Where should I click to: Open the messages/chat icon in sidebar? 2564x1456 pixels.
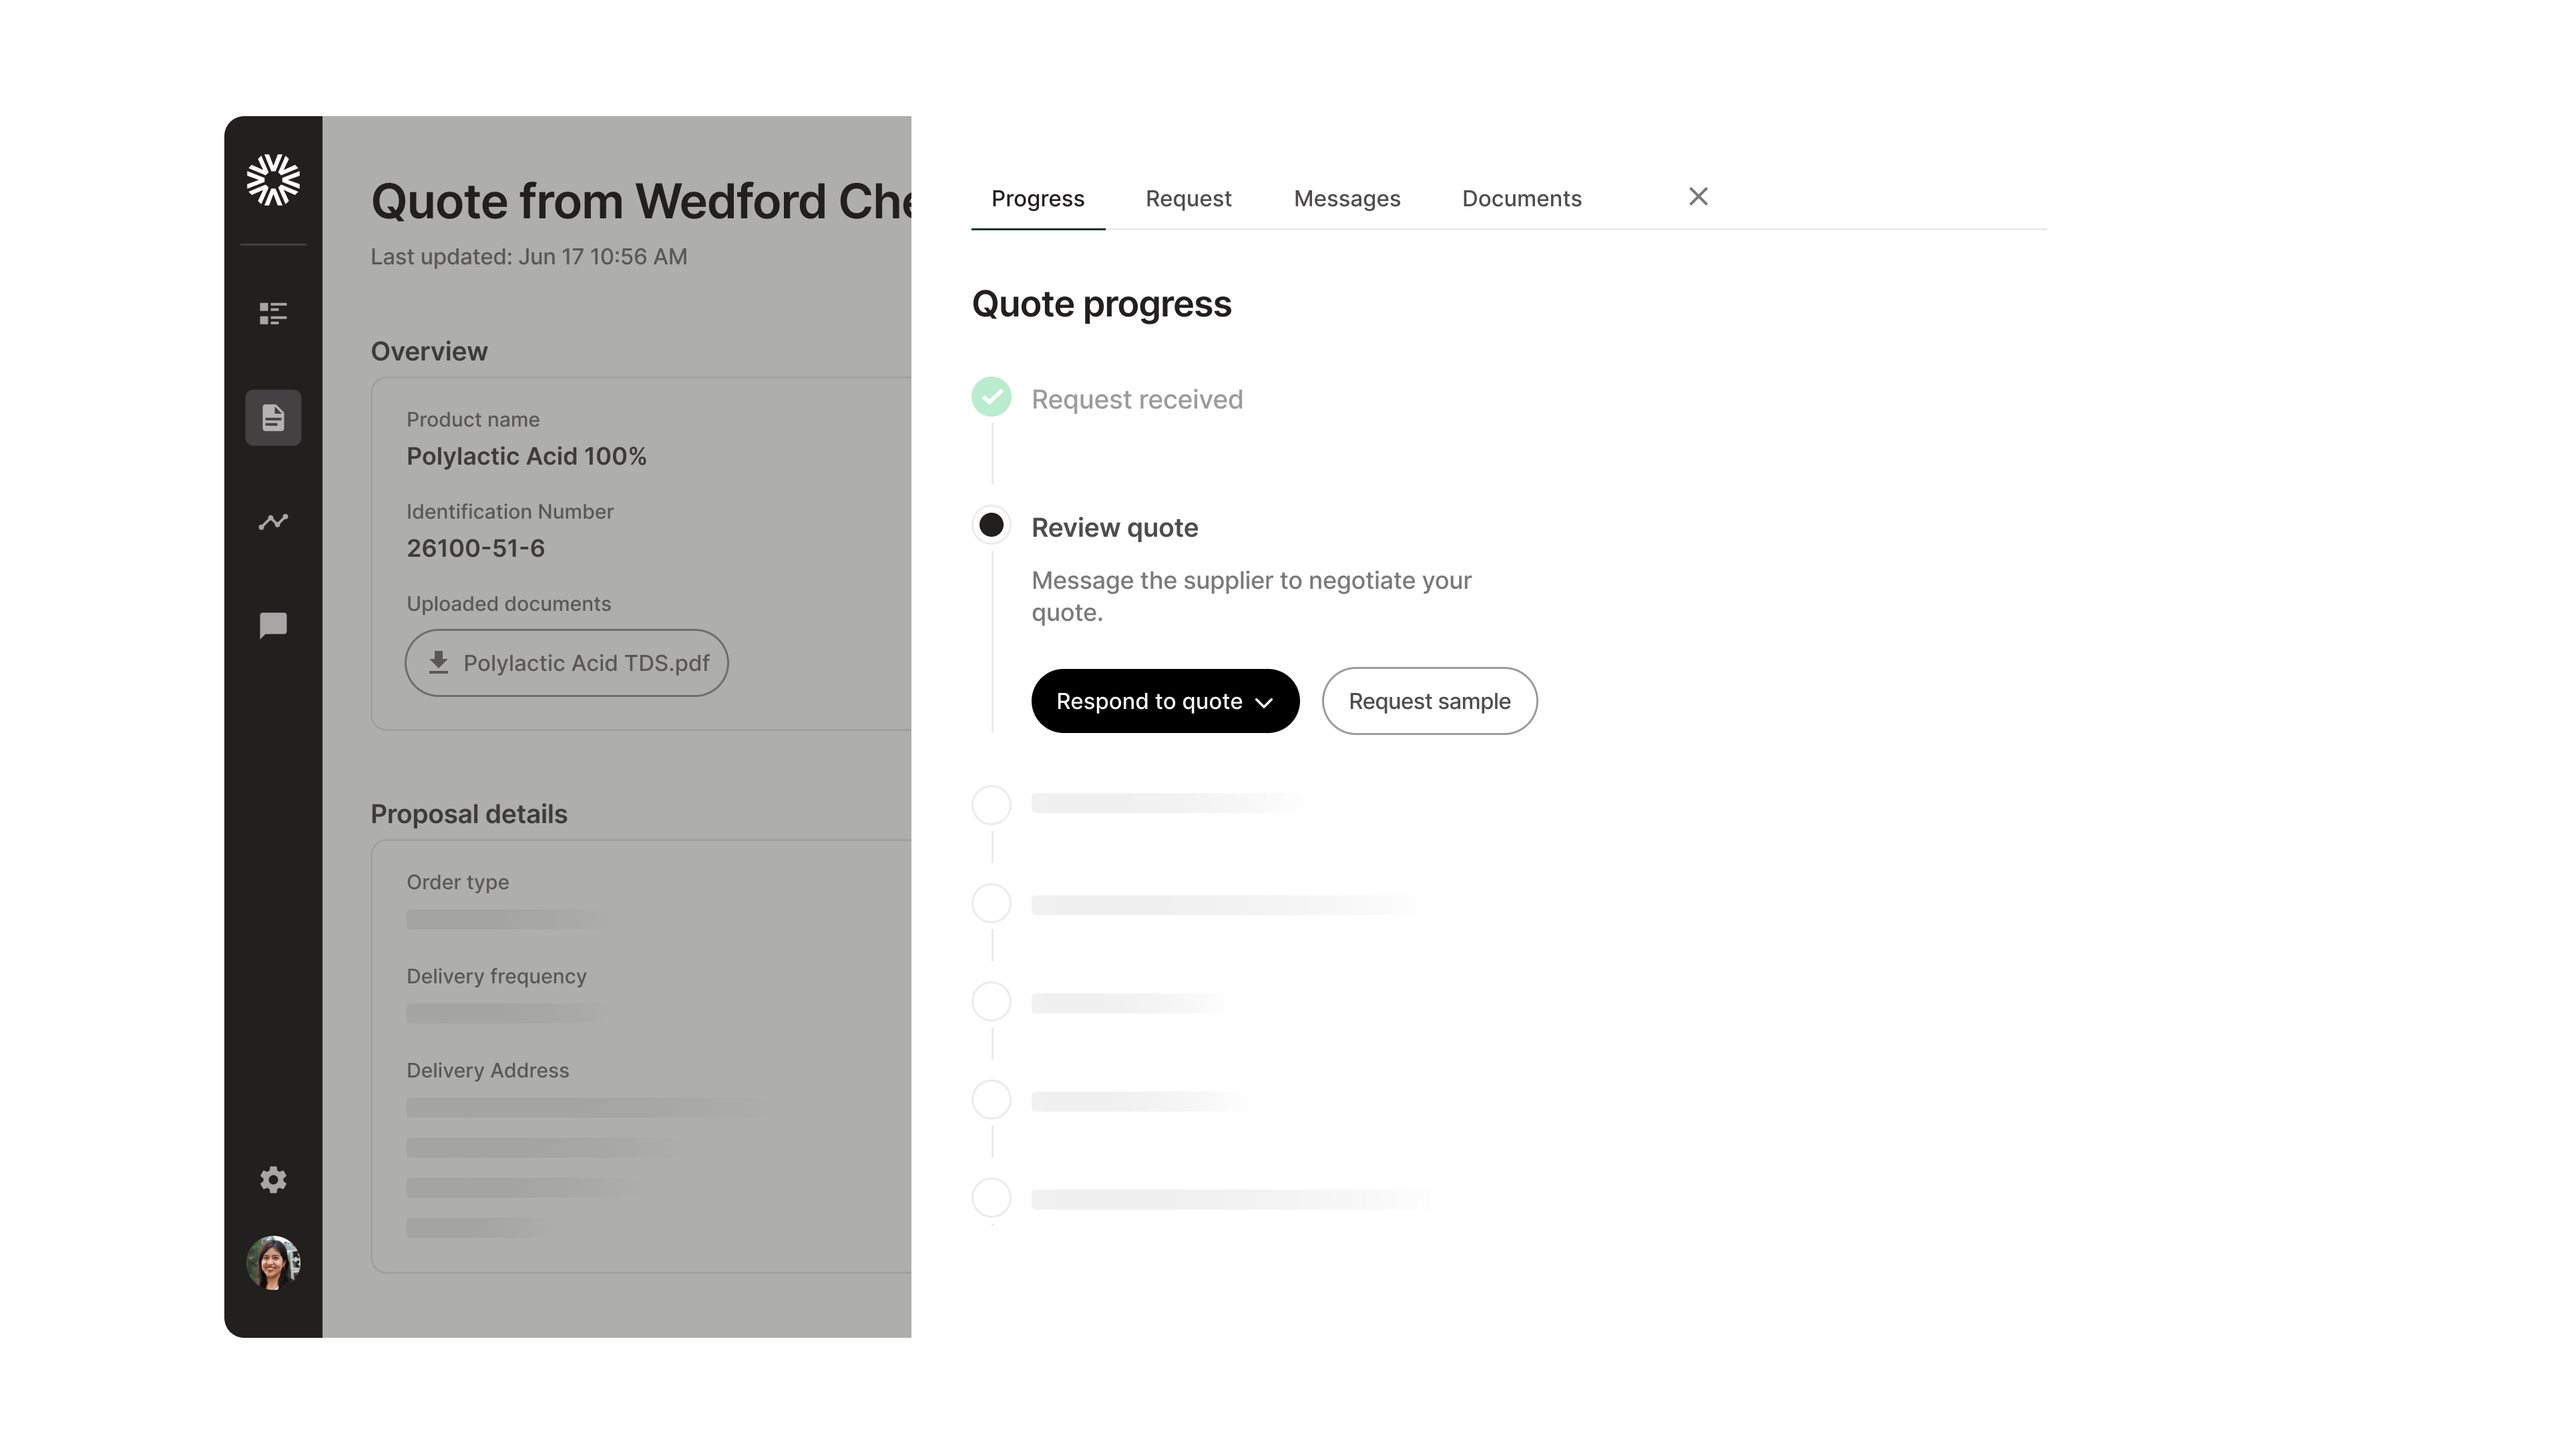(273, 625)
